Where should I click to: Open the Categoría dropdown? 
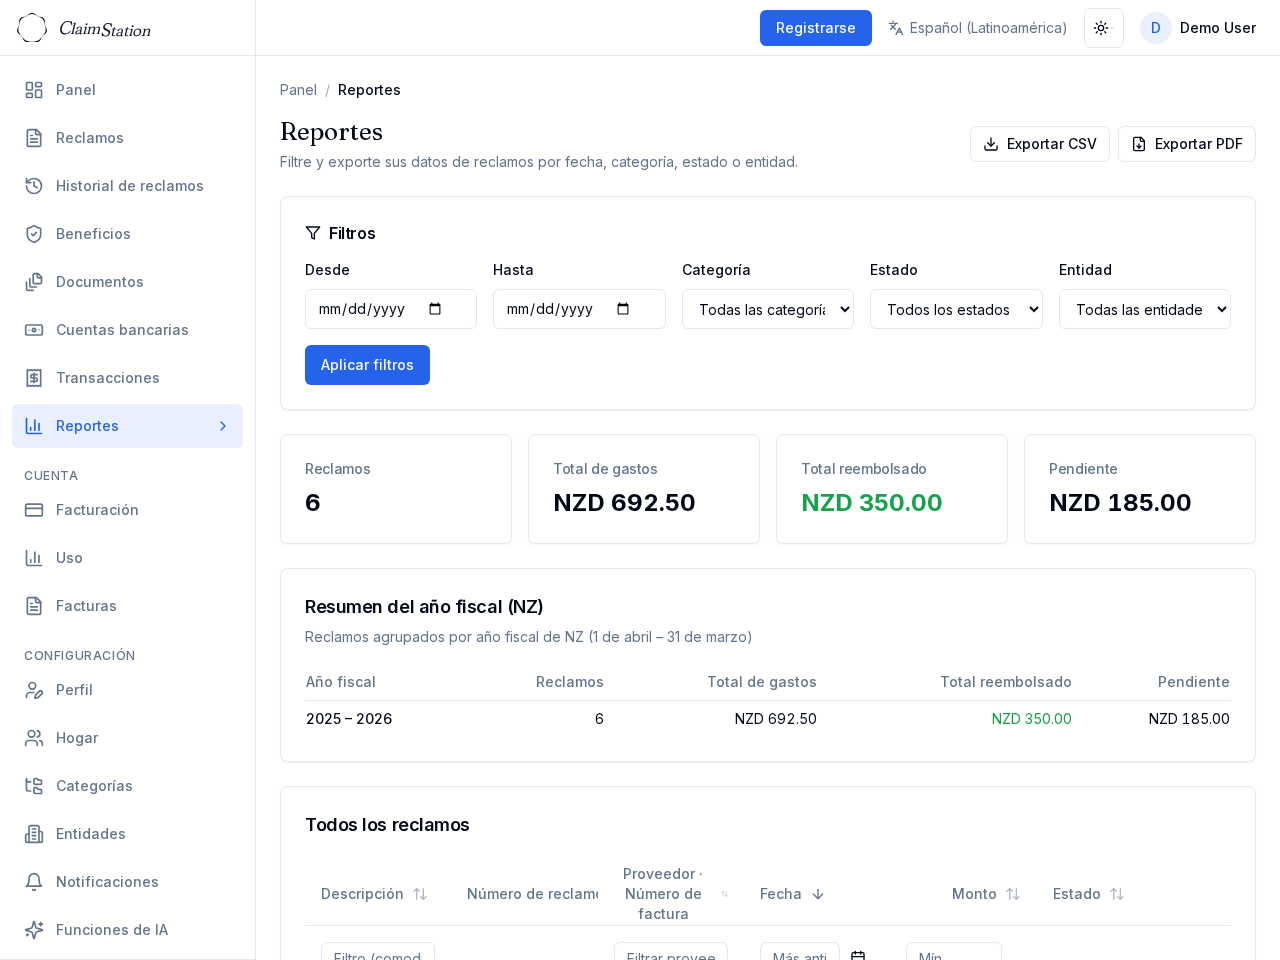[767, 309]
